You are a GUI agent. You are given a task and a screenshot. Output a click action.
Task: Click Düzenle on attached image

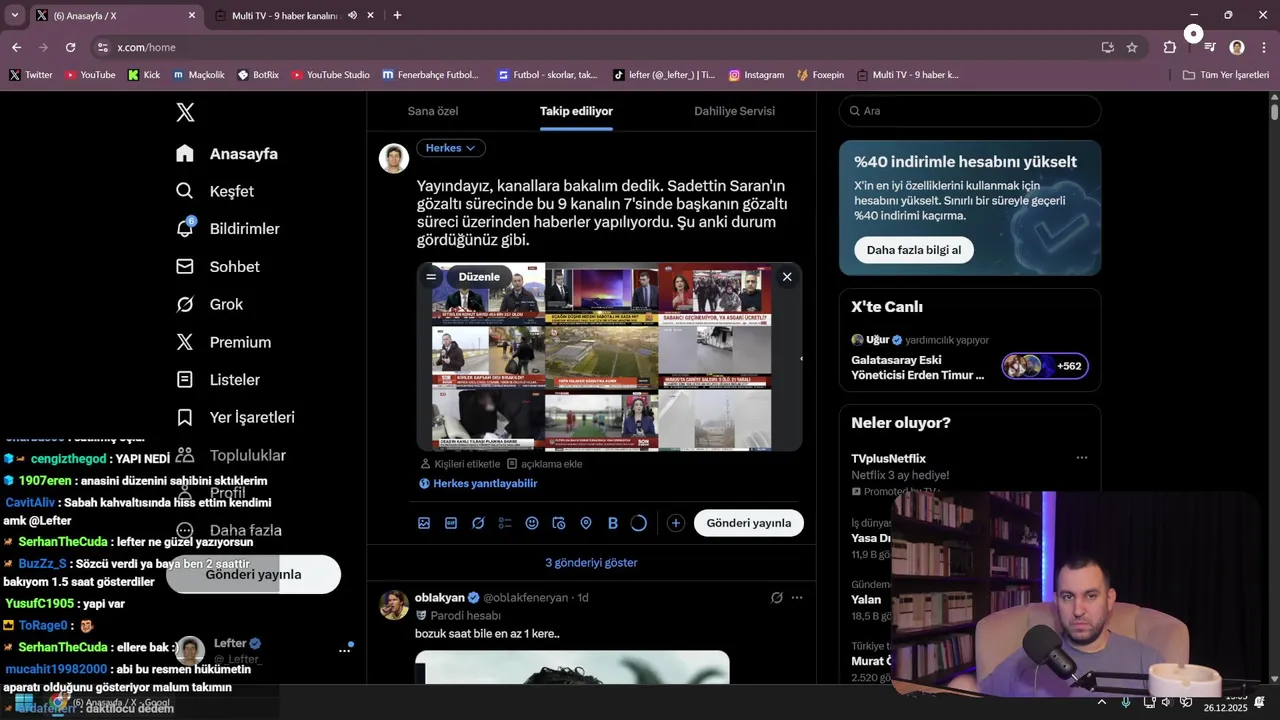[x=479, y=277]
